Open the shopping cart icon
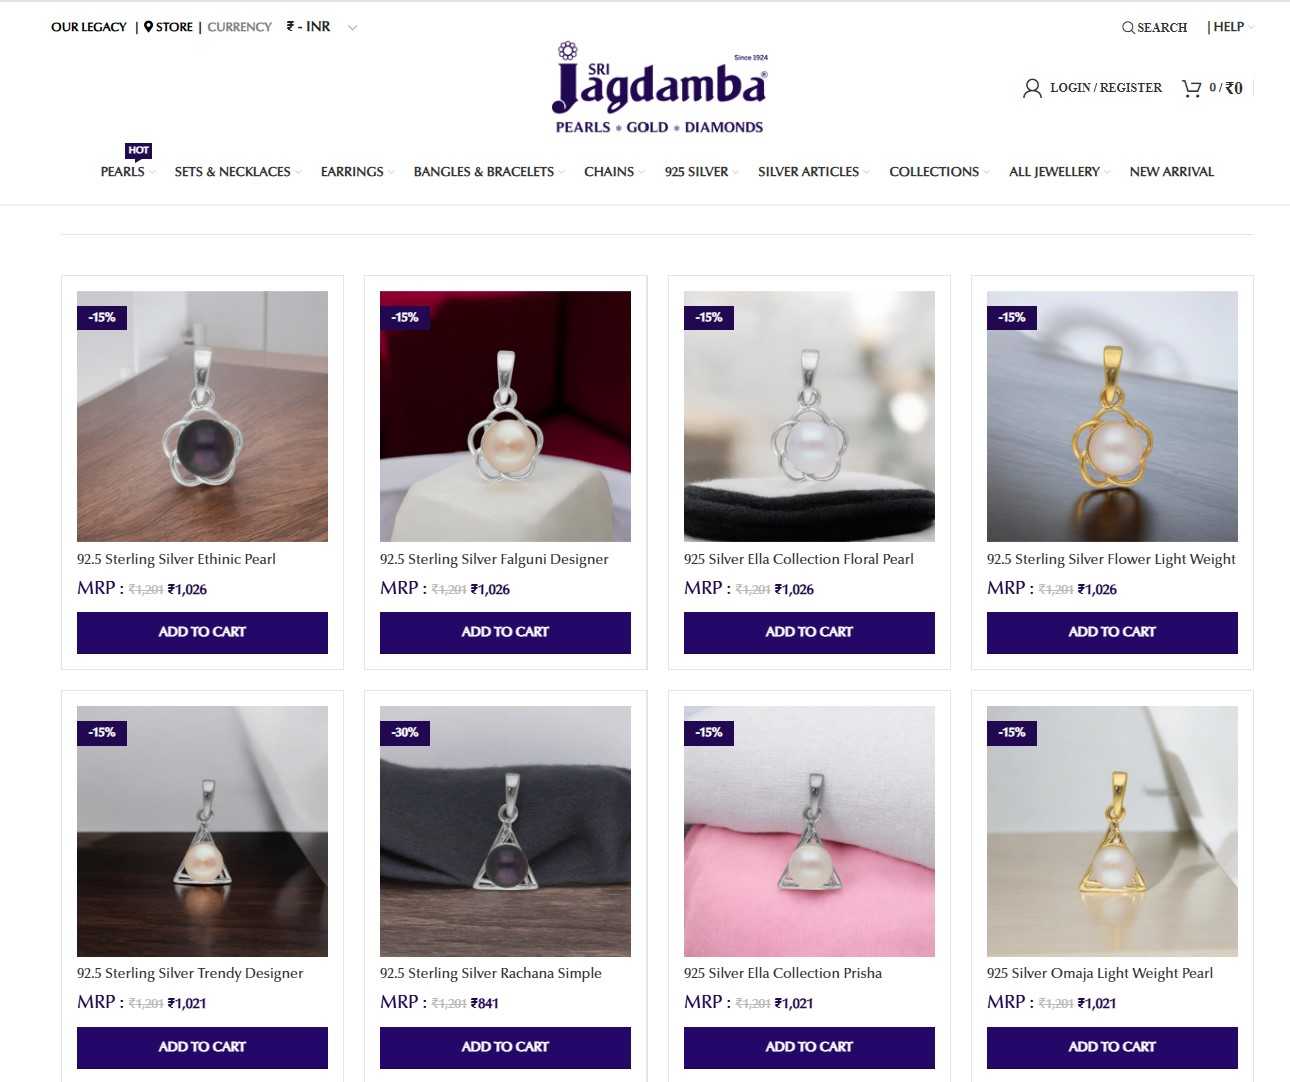This screenshot has height=1082, width=1290. 1191,88
